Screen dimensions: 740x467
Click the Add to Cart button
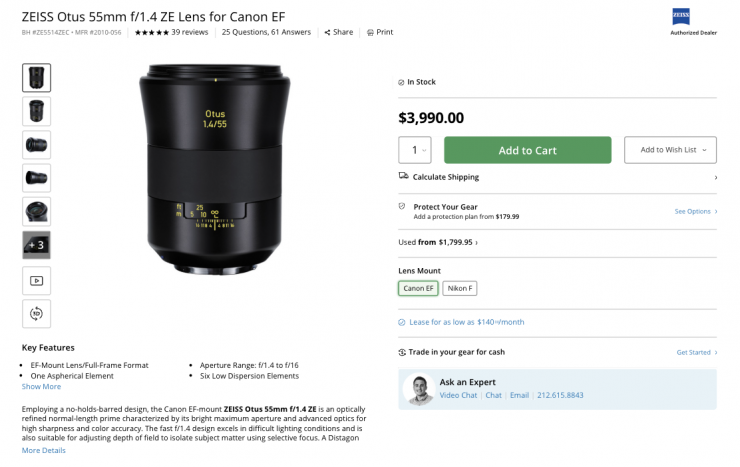click(x=527, y=150)
